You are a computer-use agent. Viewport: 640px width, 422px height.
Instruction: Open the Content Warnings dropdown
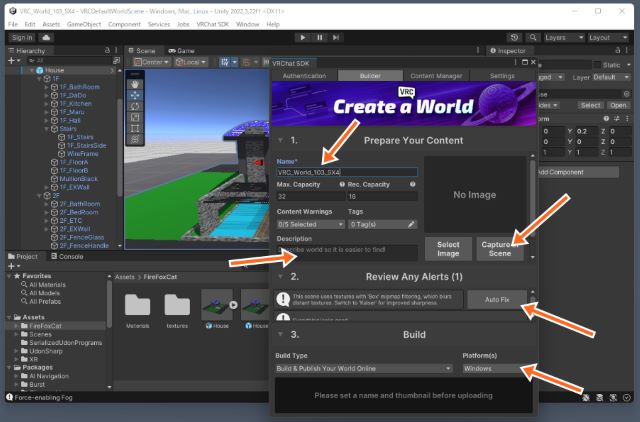[x=311, y=224]
